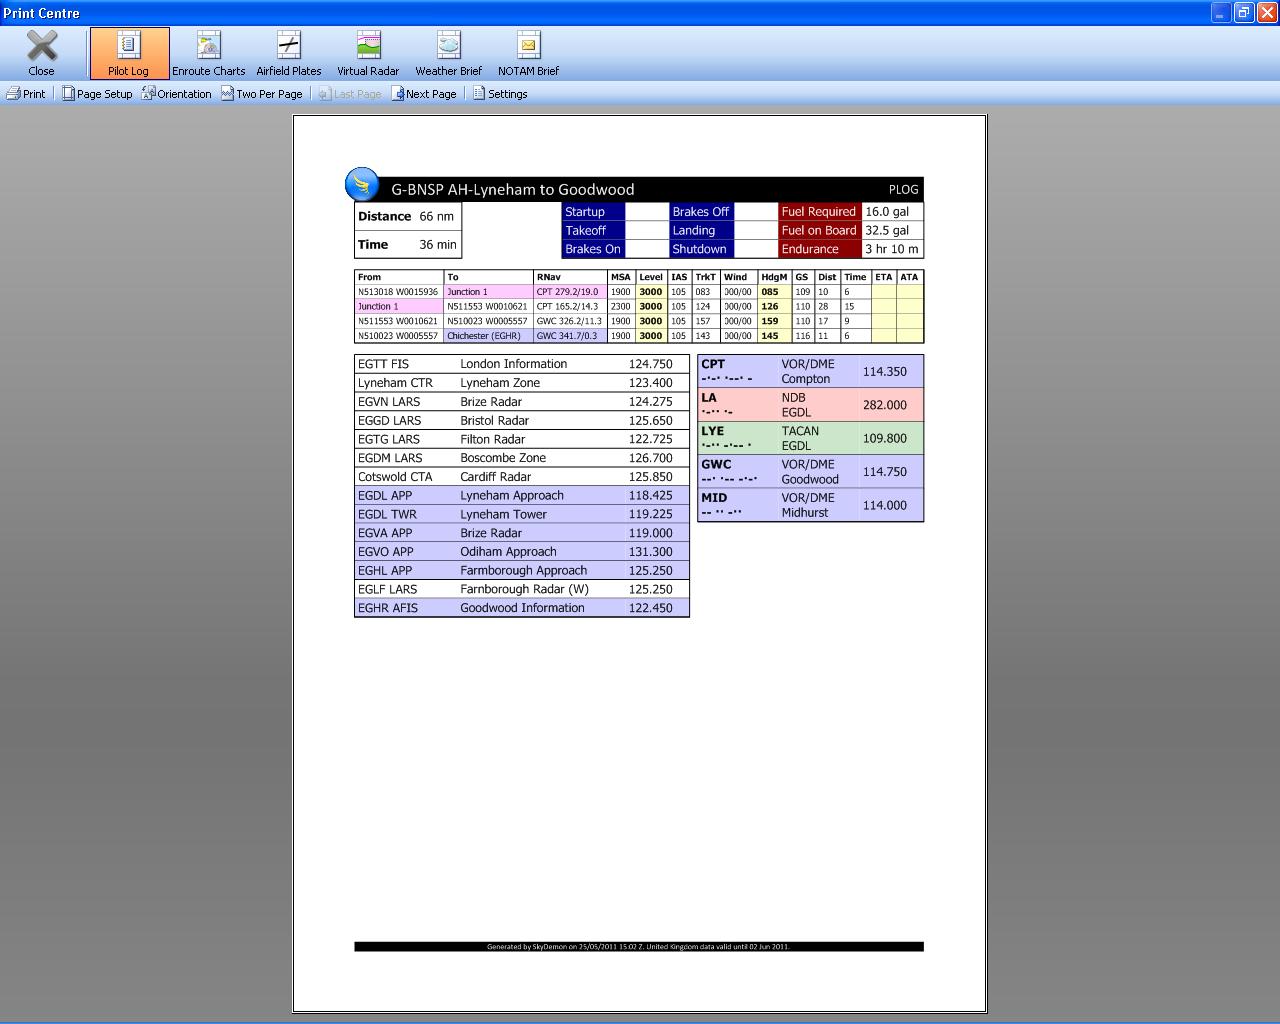Viewport: 1280px width, 1024px height.
Task: Open Enroute Charts
Action: (x=208, y=46)
